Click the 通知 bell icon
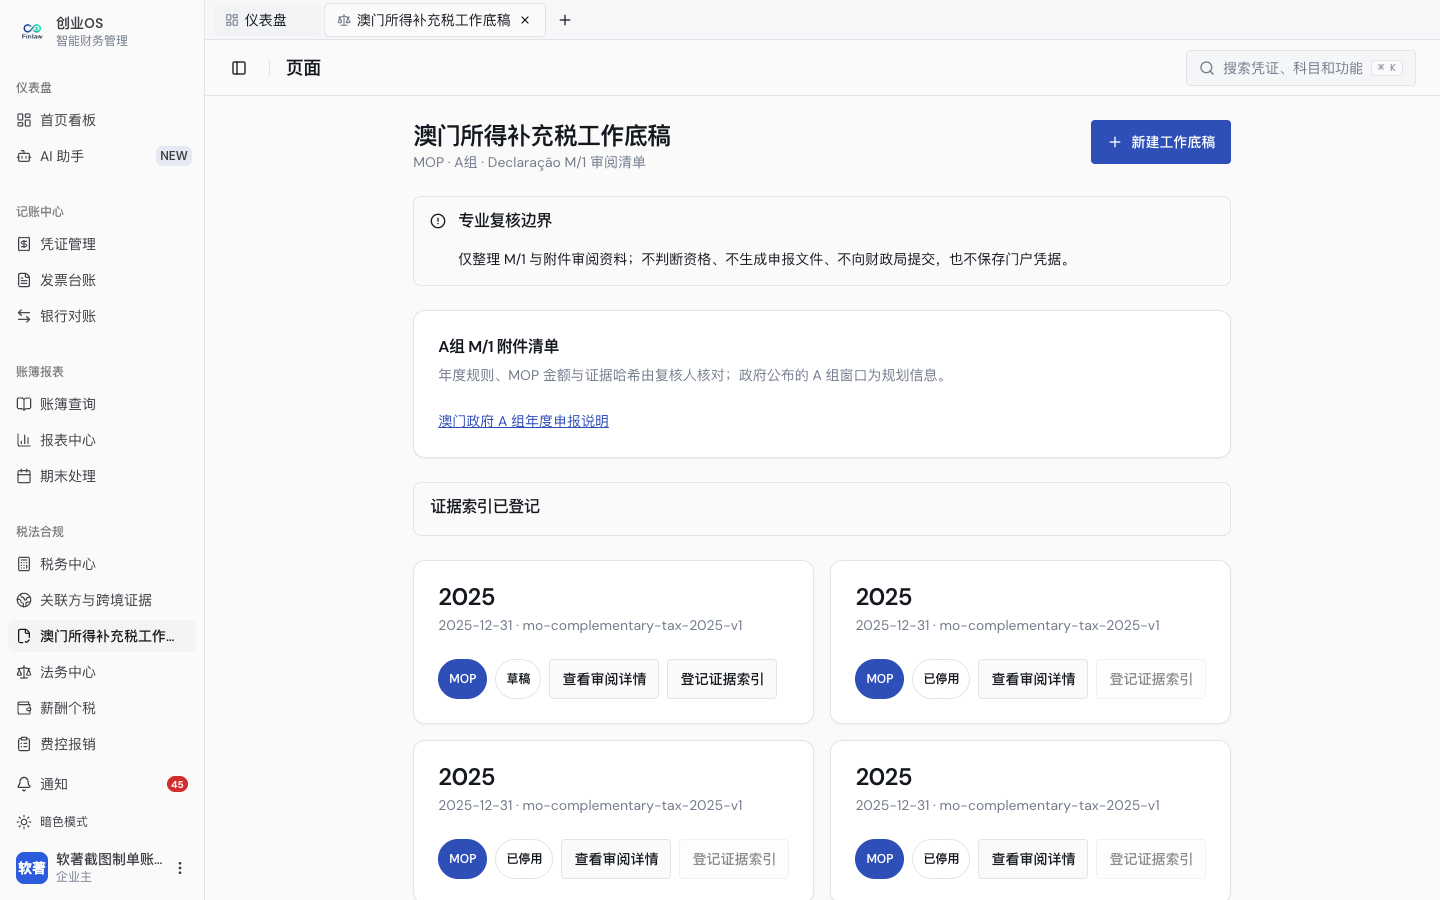Screen dimensions: 1440x900 (x=24, y=784)
